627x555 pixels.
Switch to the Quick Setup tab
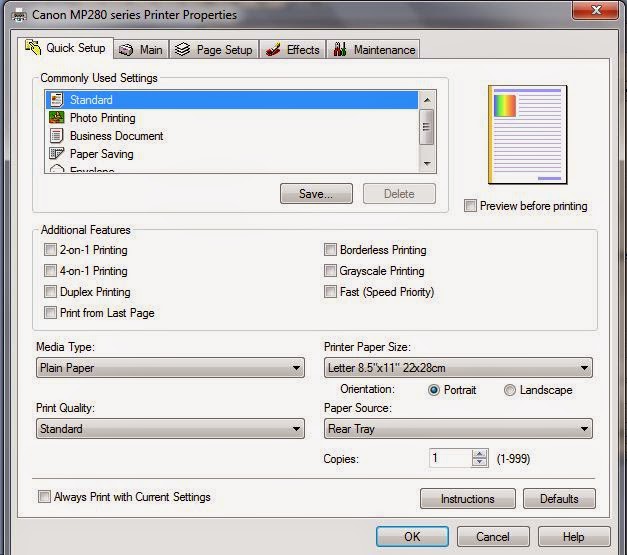coord(66,48)
